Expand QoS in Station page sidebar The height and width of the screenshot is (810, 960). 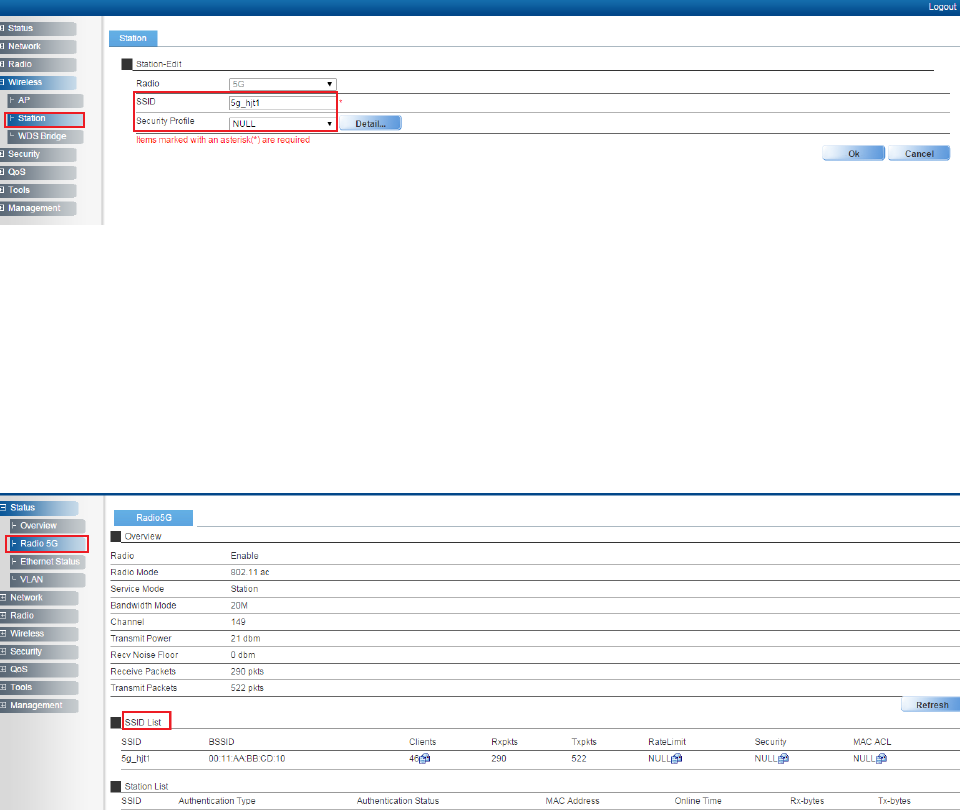tap(38, 172)
